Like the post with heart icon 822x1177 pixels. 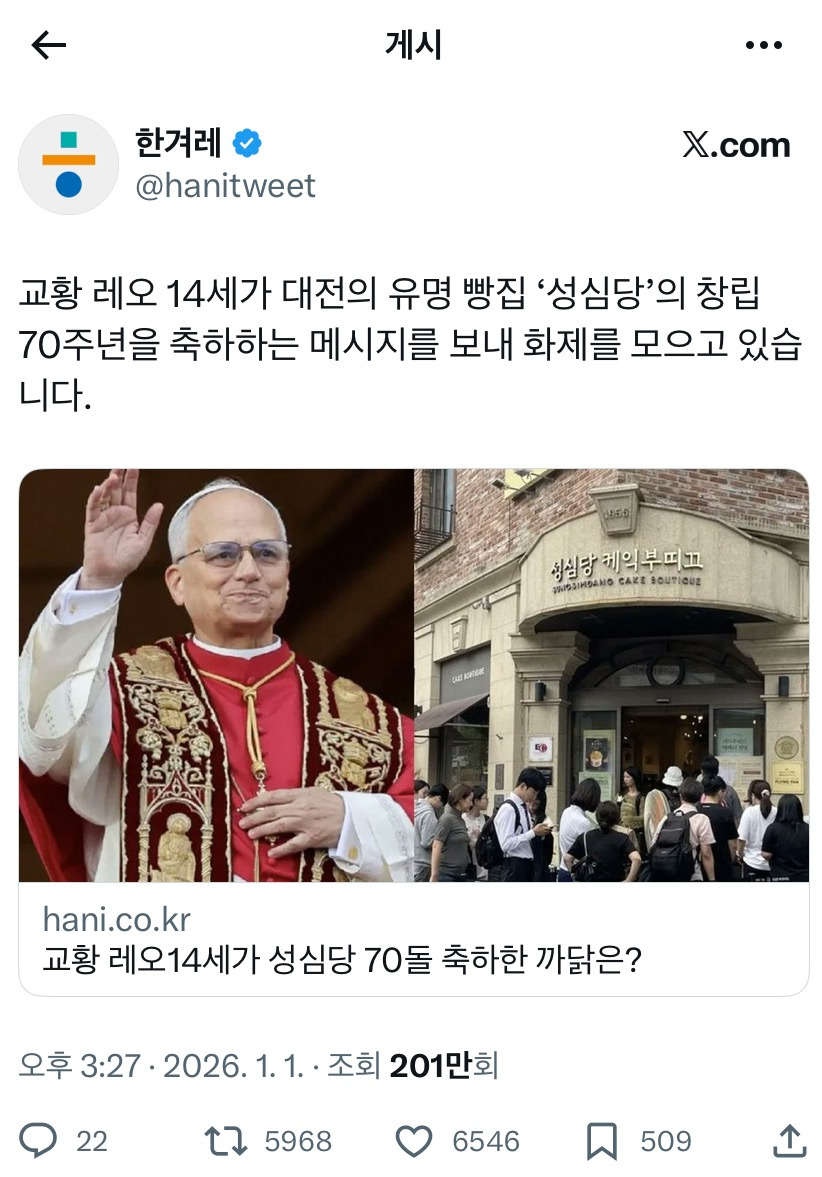(414, 1141)
